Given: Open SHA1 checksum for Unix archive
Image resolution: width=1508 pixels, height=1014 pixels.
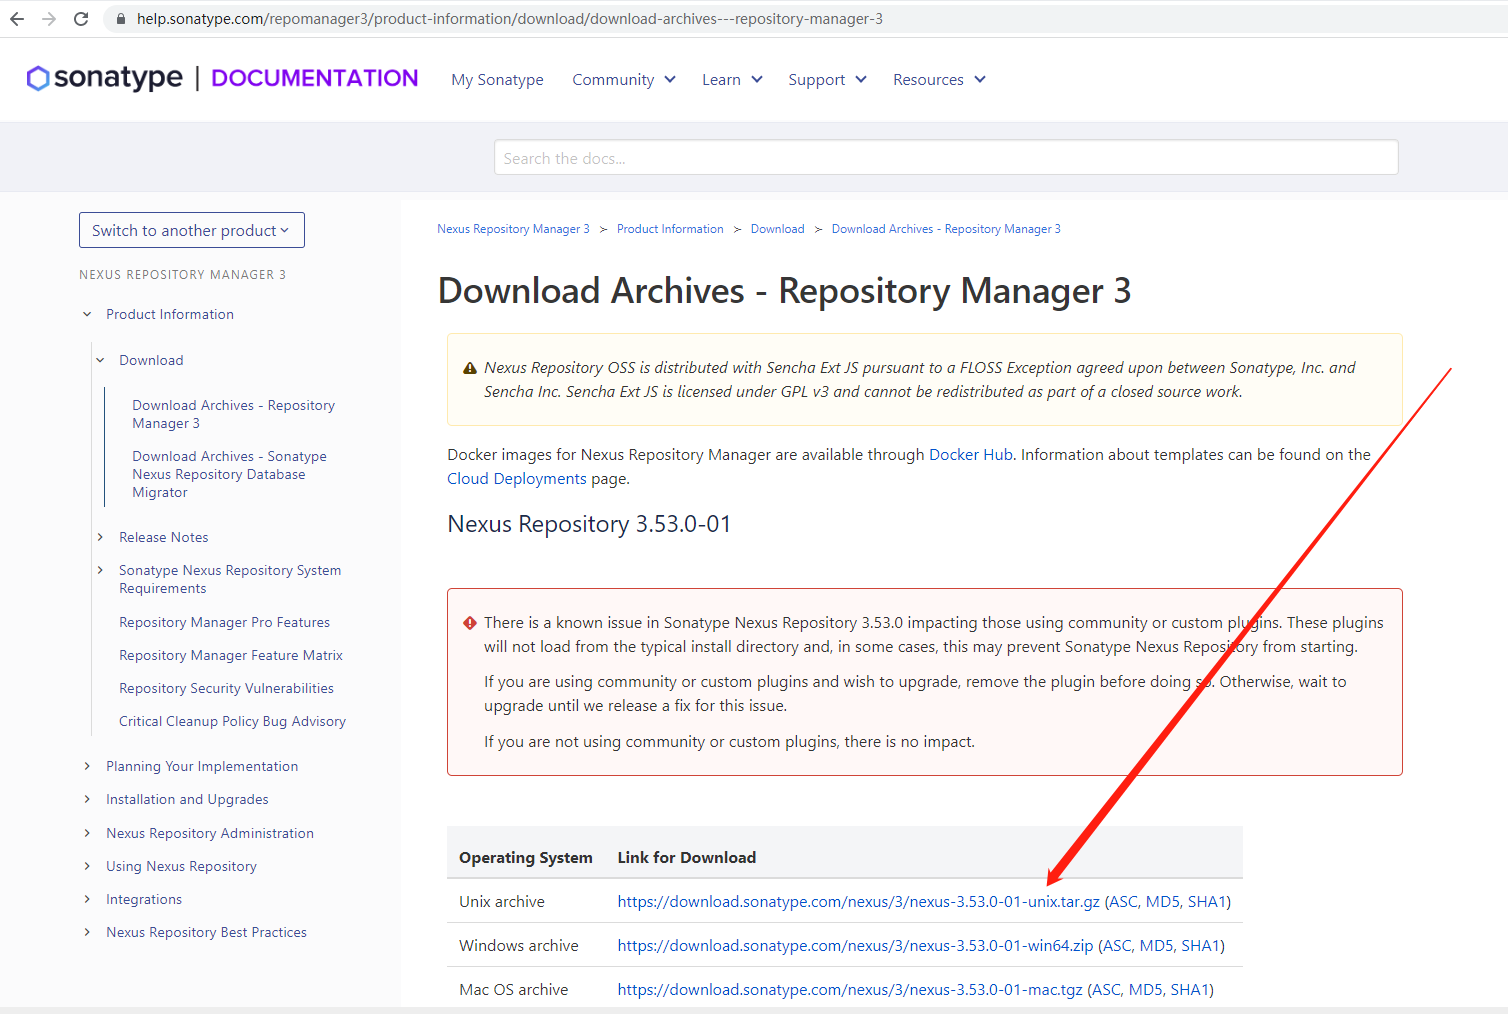Looking at the screenshot, I should pyautogui.click(x=1206, y=902).
